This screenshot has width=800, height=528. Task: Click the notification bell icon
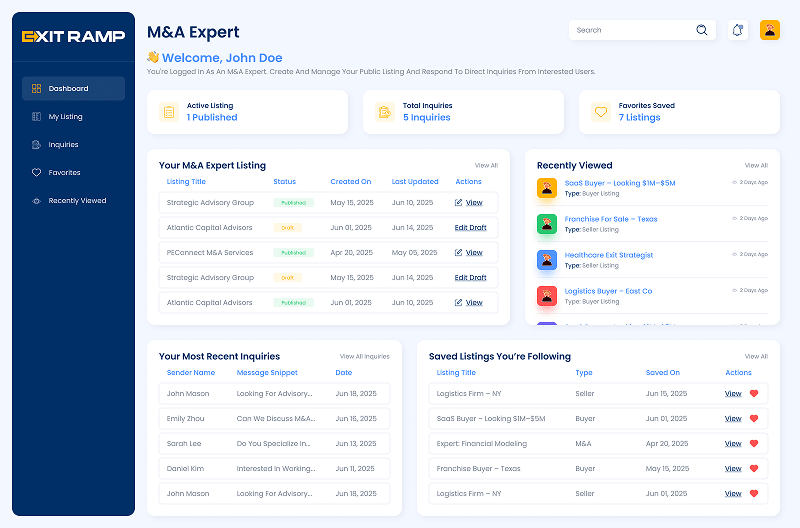click(738, 30)
